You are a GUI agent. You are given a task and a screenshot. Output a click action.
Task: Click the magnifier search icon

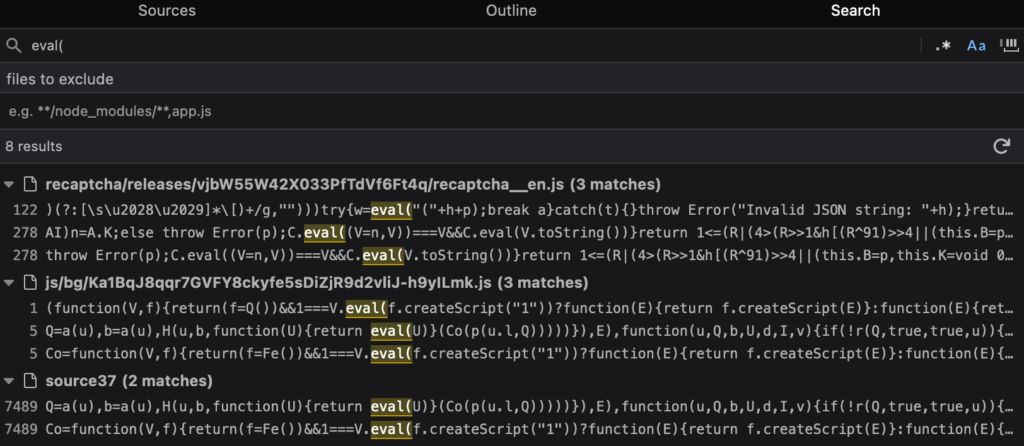pos(13,46)
